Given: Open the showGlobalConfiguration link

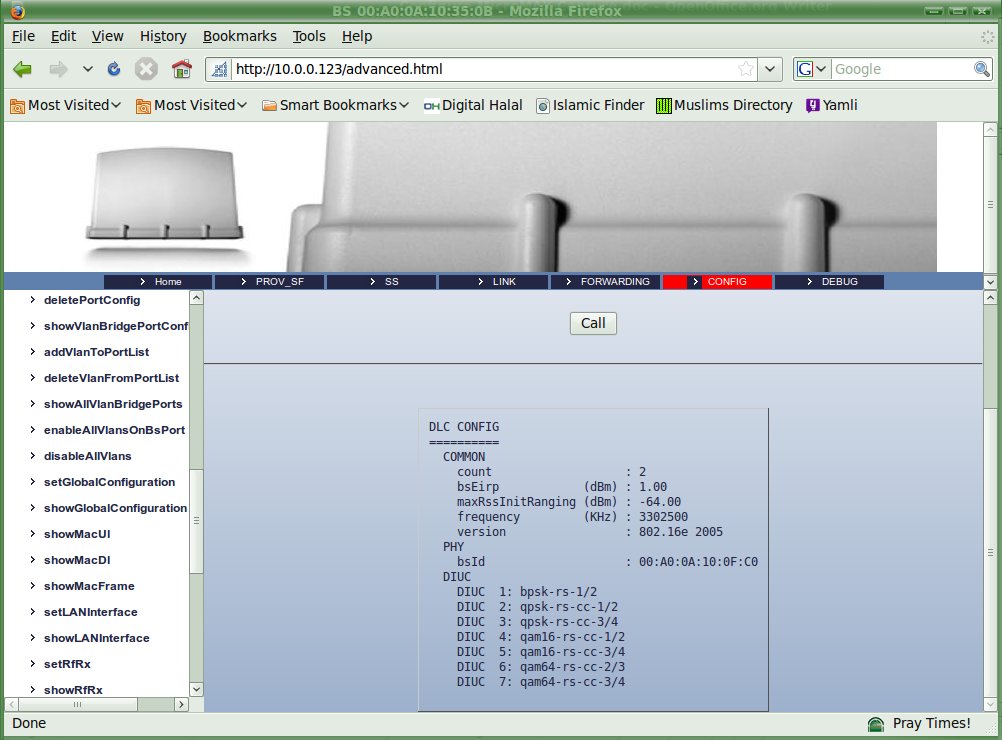Looking at the screenshot, I should coord(115,508).
